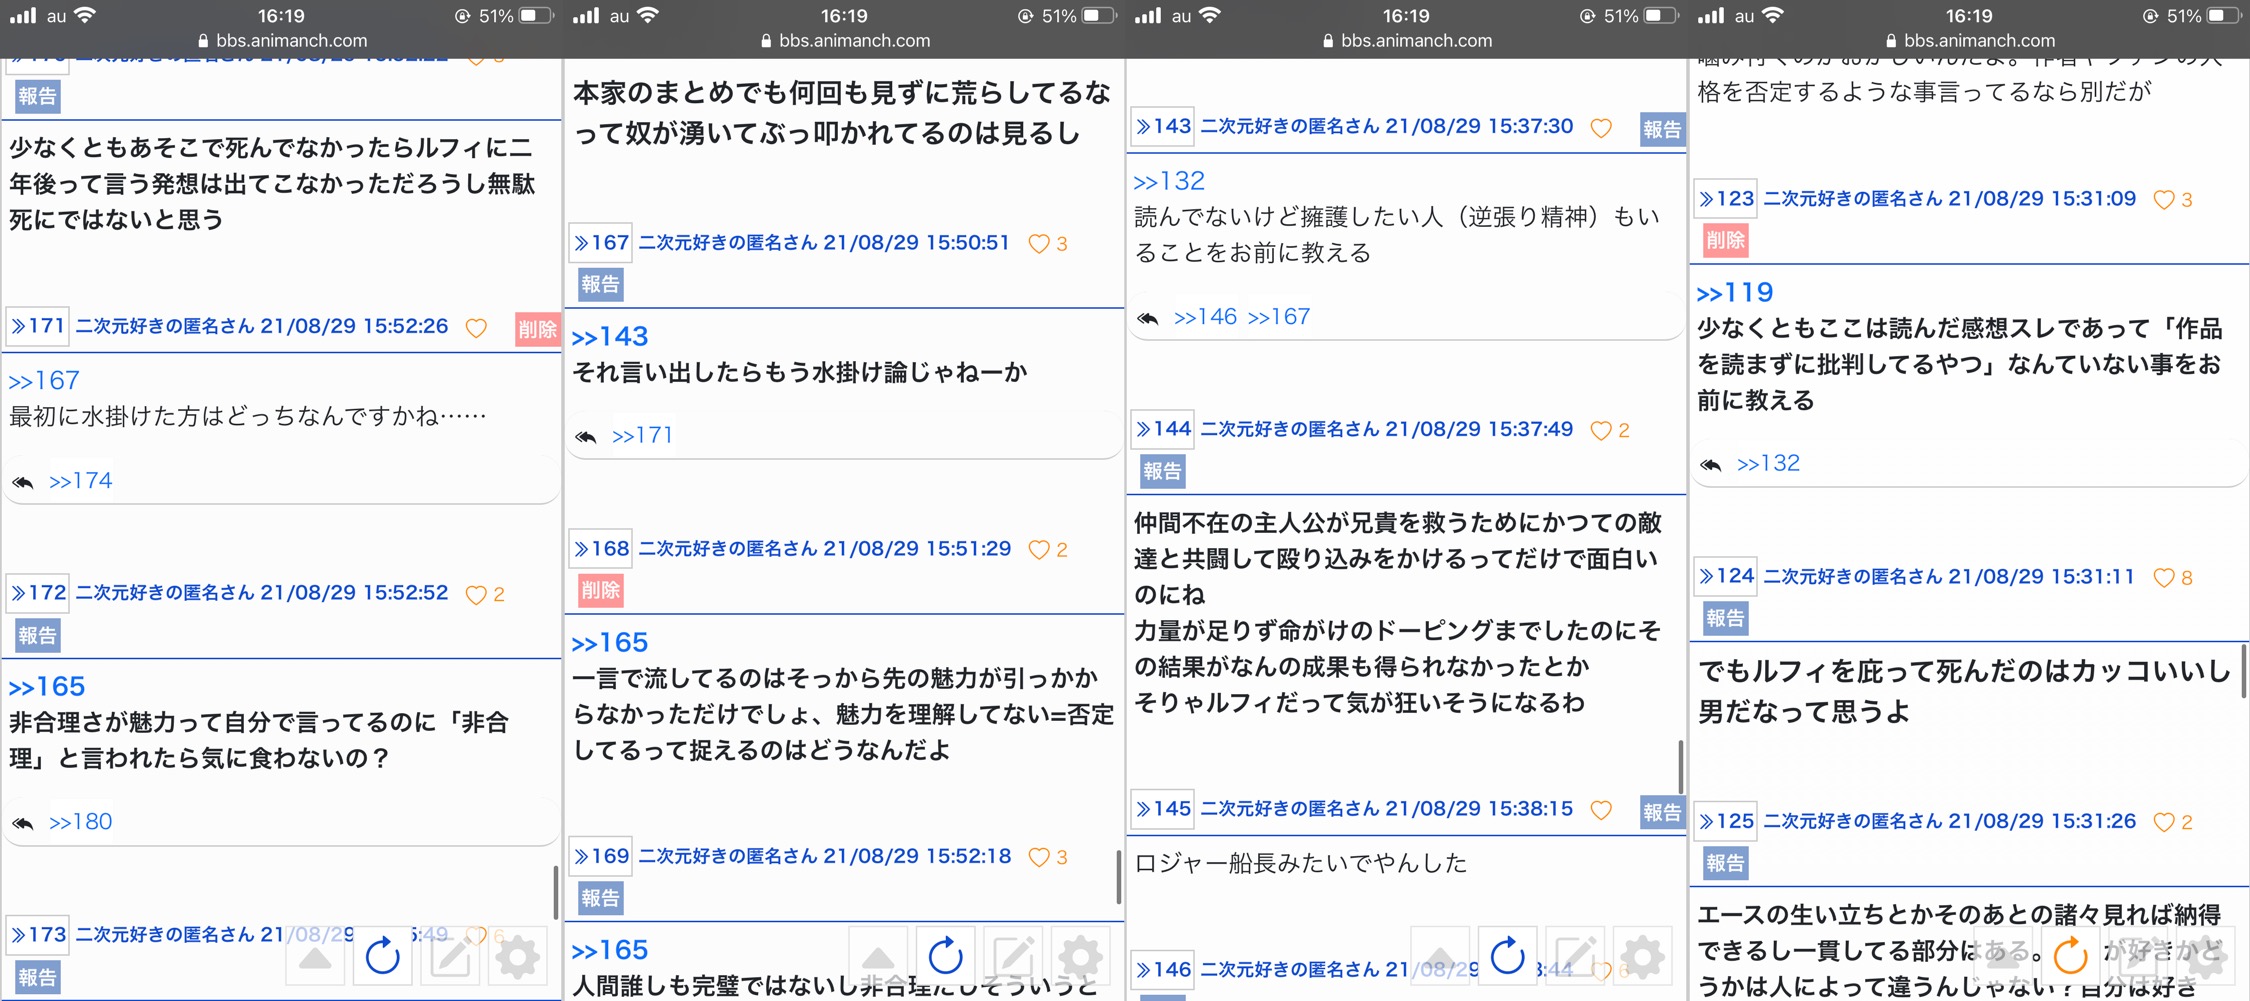Delete post 123 using 削除 button
This screenshot has height=1001, width=2250.
click(1725, 240)
